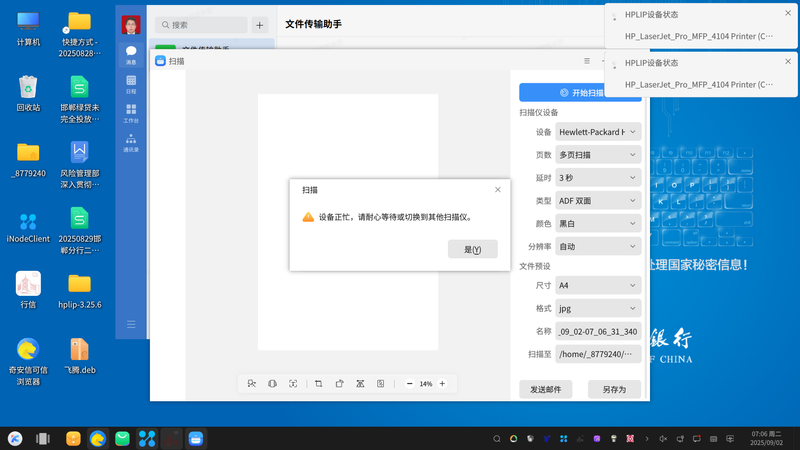Click the 名称 file name input field
The height and width of the screenshot is (450, 800).
(597, 331)
